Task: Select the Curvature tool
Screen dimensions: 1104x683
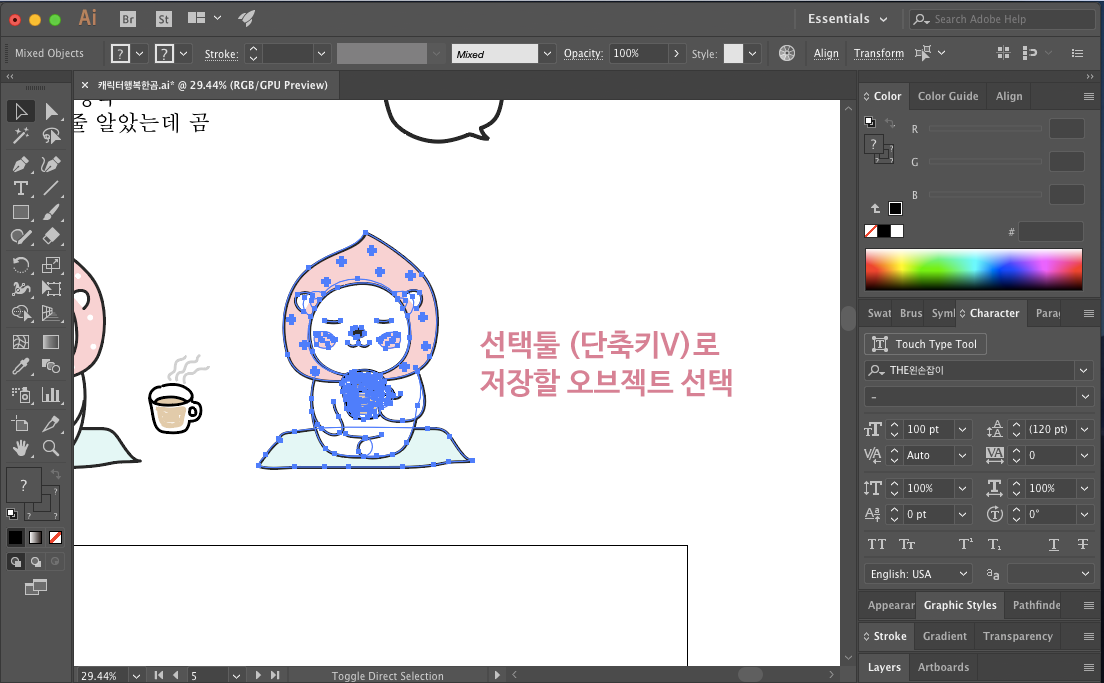Action: click(51, 164)
